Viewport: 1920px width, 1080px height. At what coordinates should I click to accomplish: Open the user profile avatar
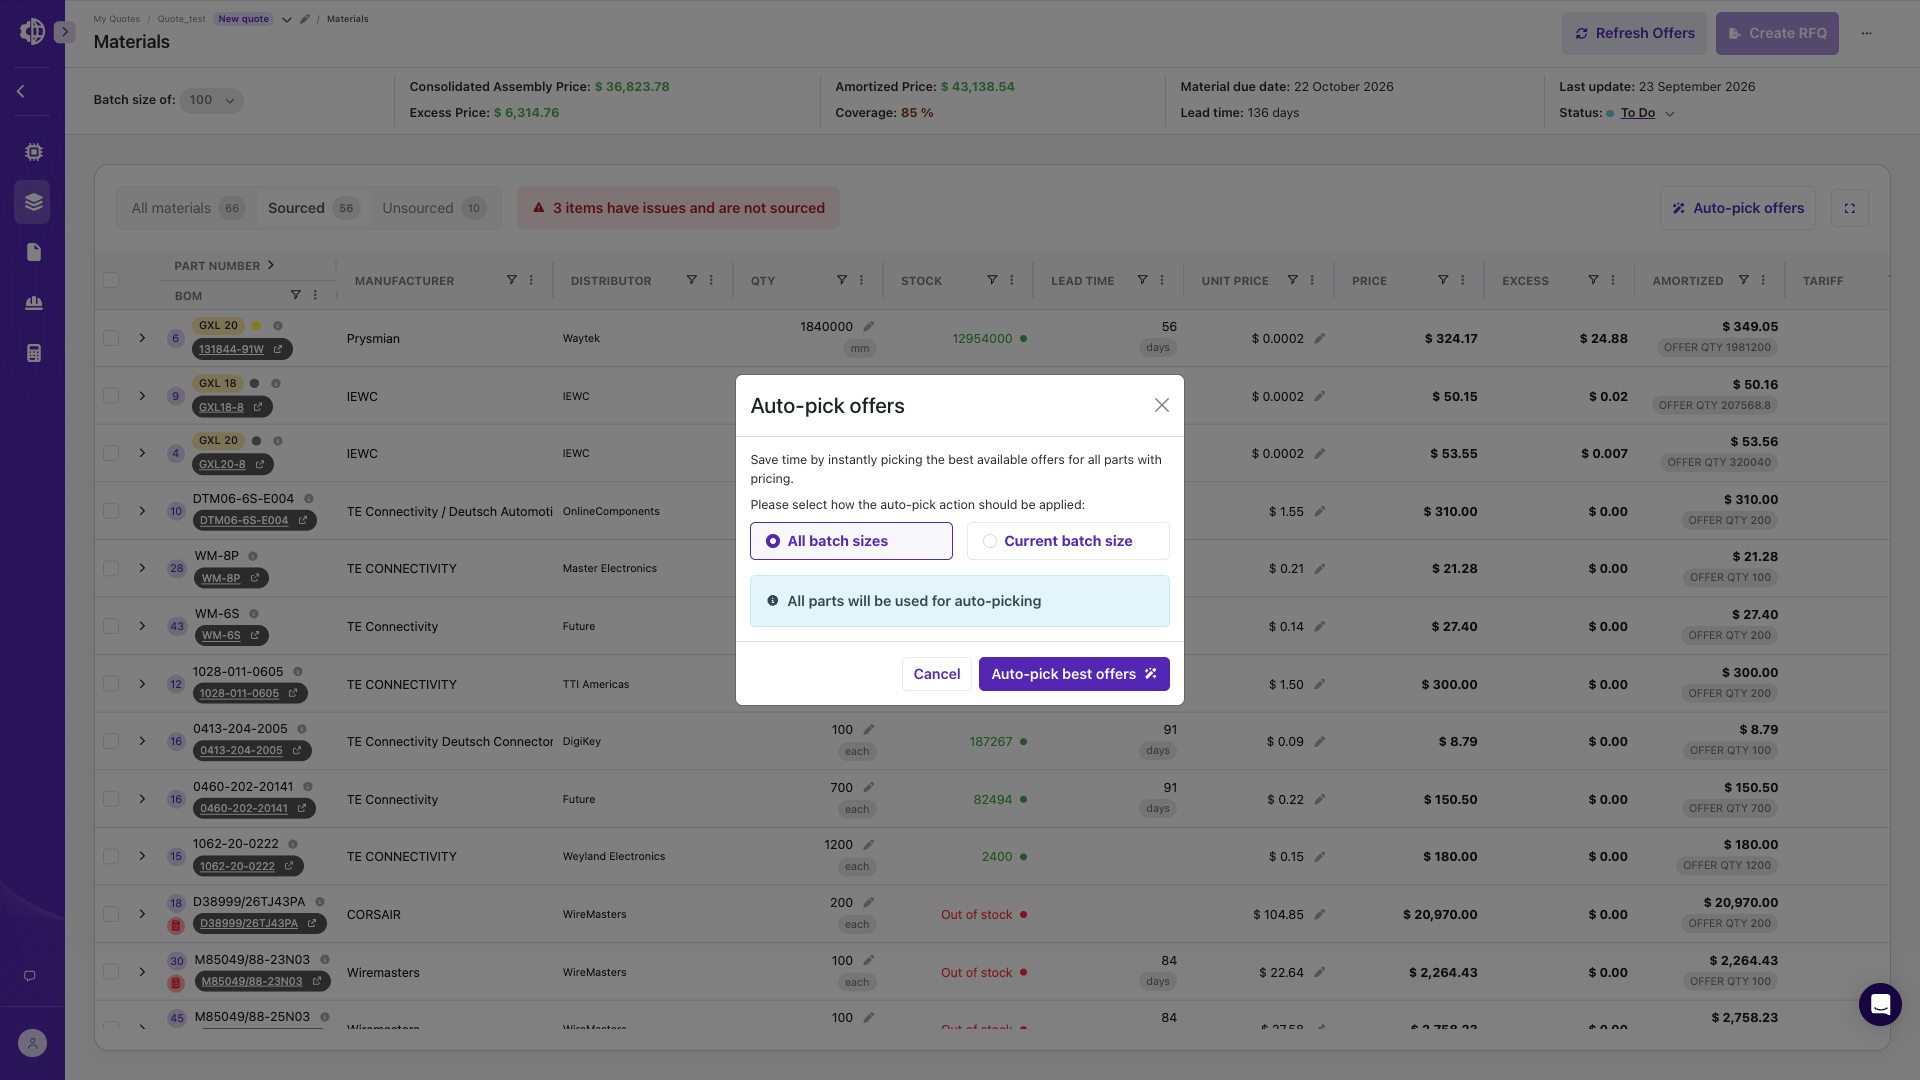[x=32, y=1043]
